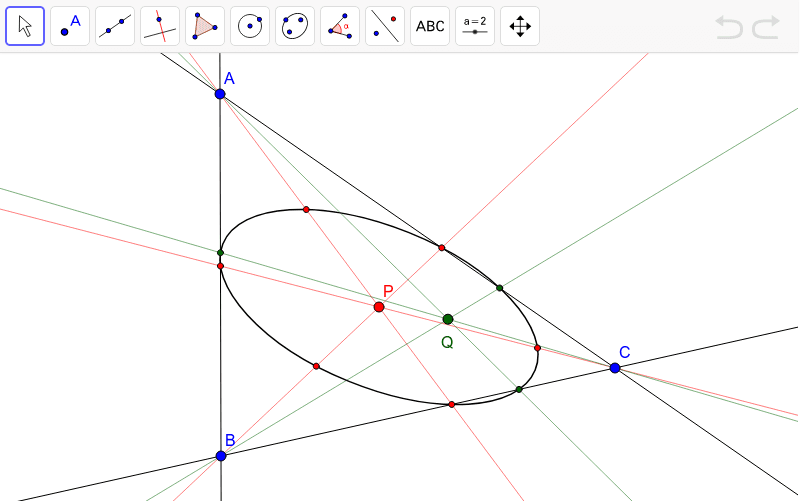Viewport: 800px width, 503px height.
Task: Click the label text B
Action: [230, 440]
